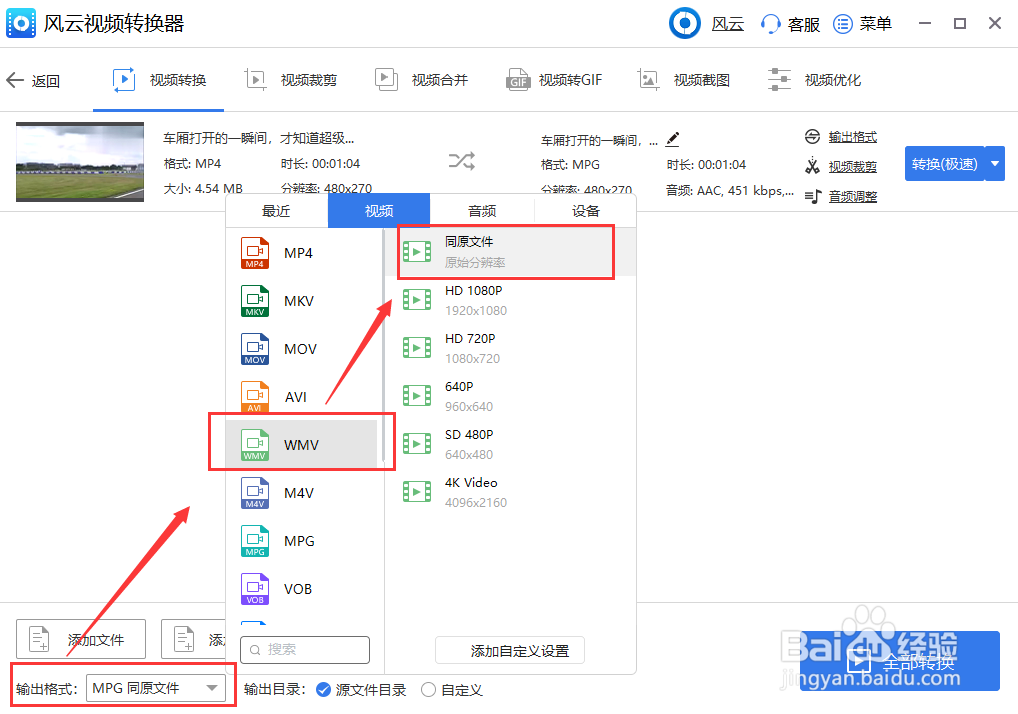1018x714 pixels.
Task: Click the 添加自定义设置 button
Action: pos(509,649)
